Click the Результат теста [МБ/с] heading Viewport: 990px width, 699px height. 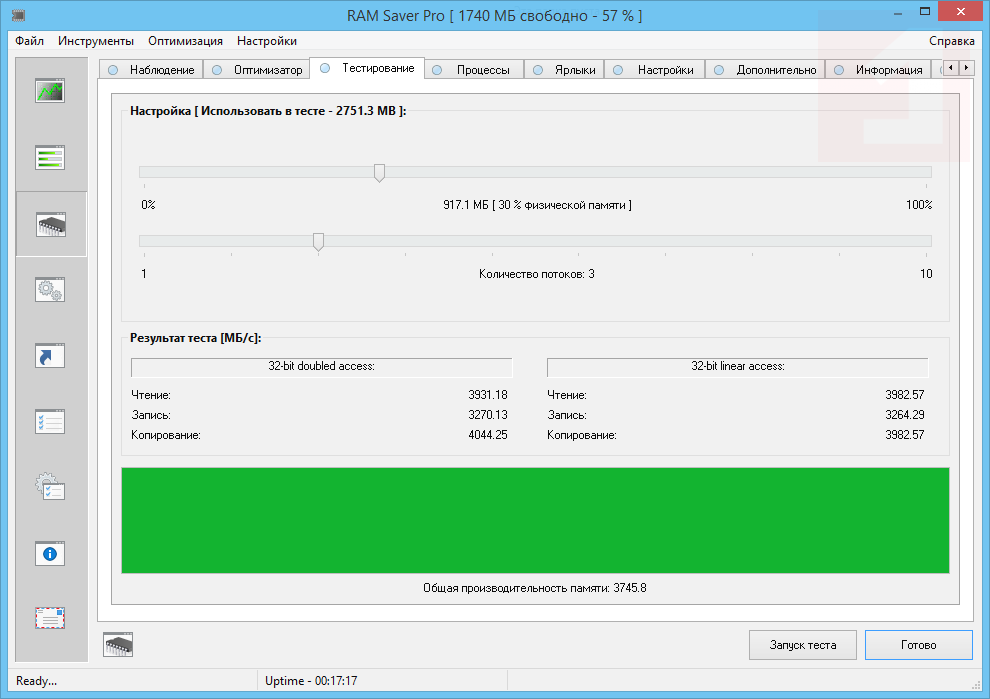point(196,338)
